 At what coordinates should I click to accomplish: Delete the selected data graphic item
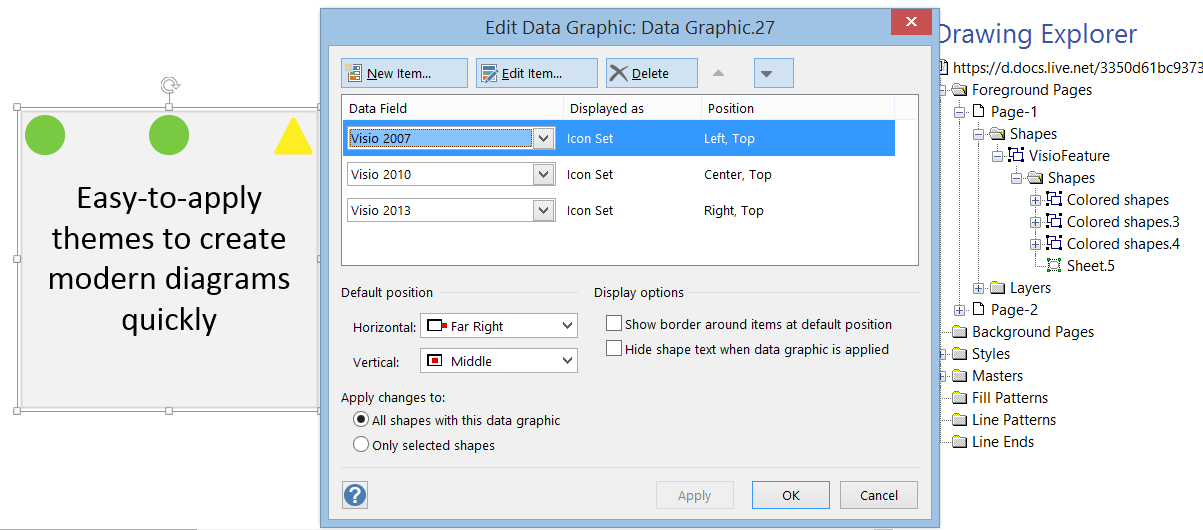pos(652,73)
